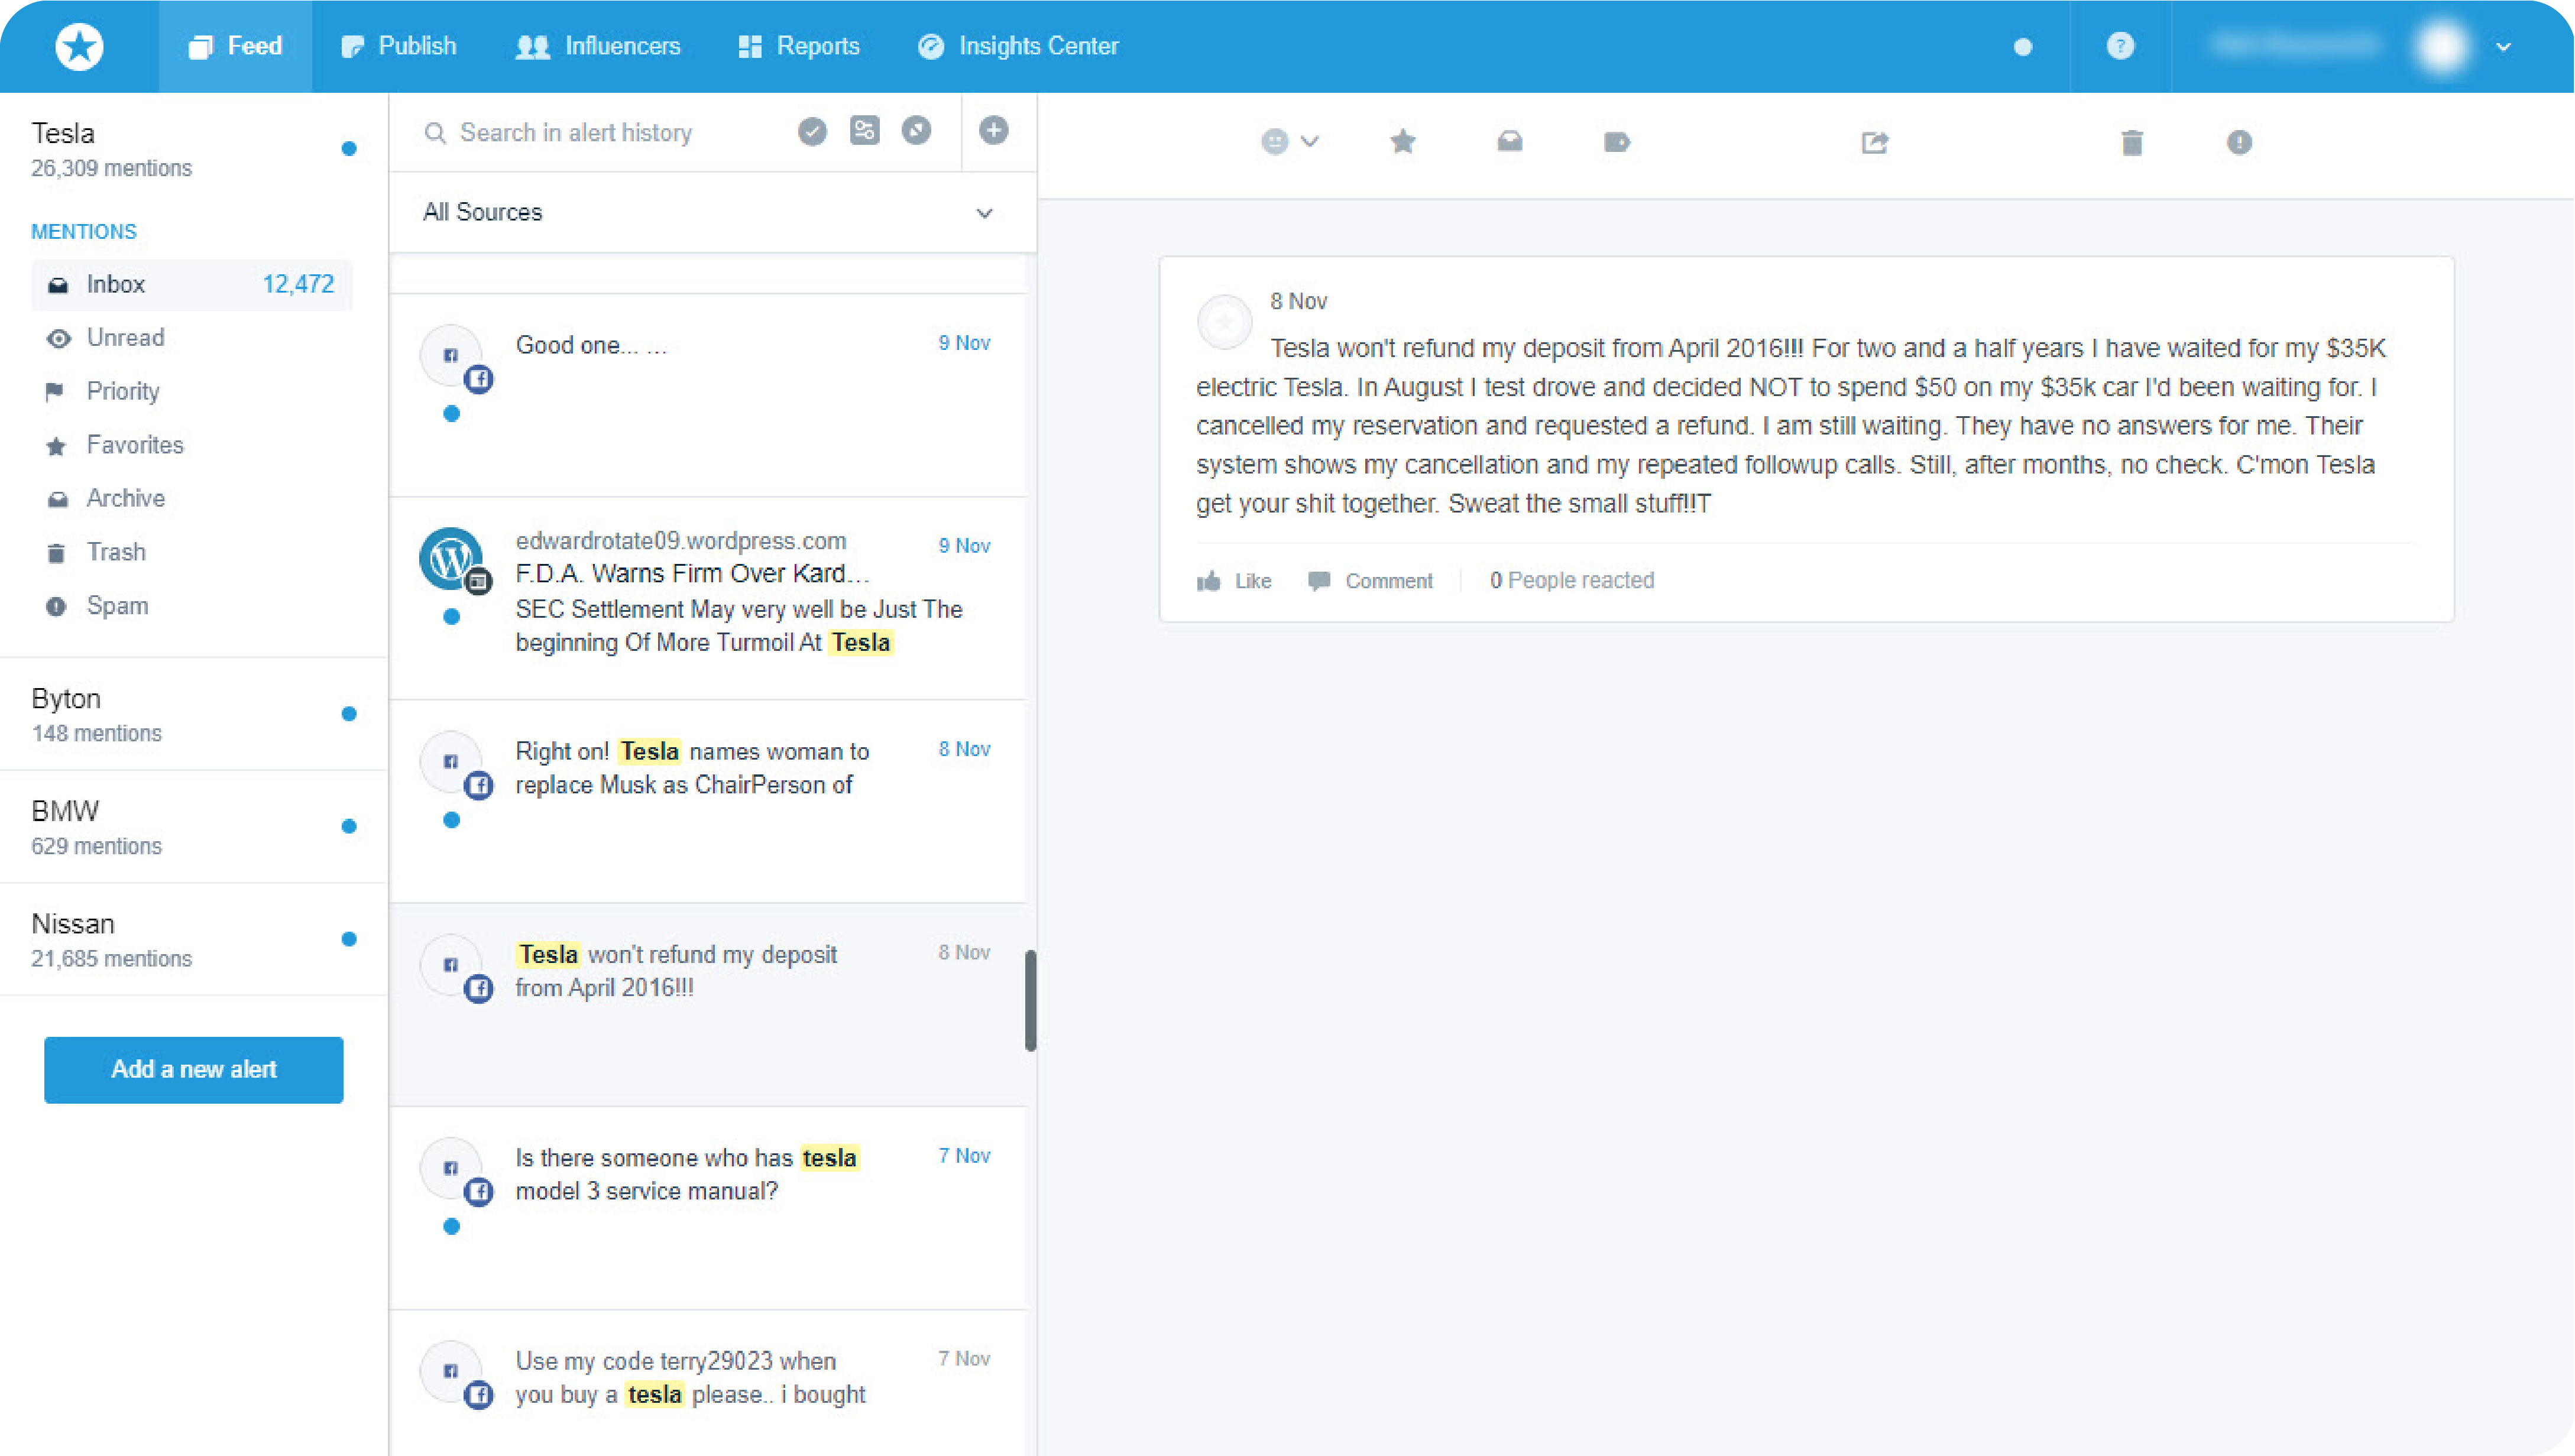The width and height of the screenshot is (2575, 1456).
Task: Expand the user account dropdown arrow
Action: pyautogui.click(x=2503, y=47)
